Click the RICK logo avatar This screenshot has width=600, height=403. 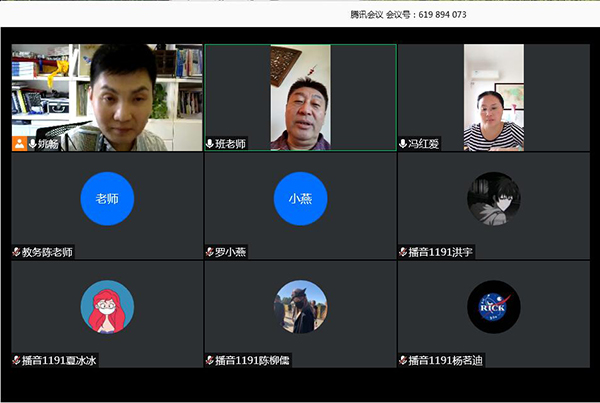click(493, 307)
